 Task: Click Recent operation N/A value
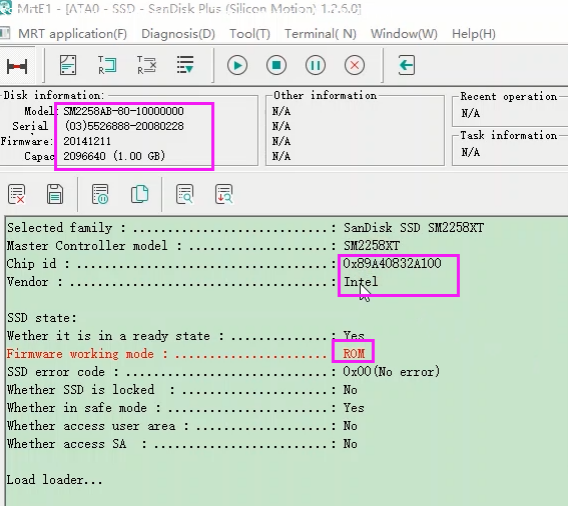(x=470, y=113)
